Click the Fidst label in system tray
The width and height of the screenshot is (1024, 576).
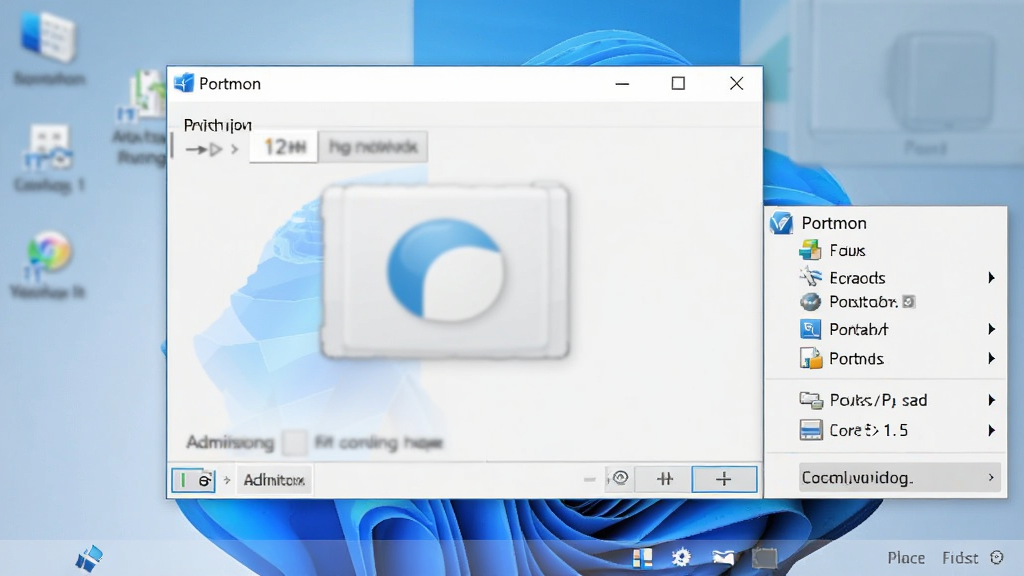coord(960,558)
